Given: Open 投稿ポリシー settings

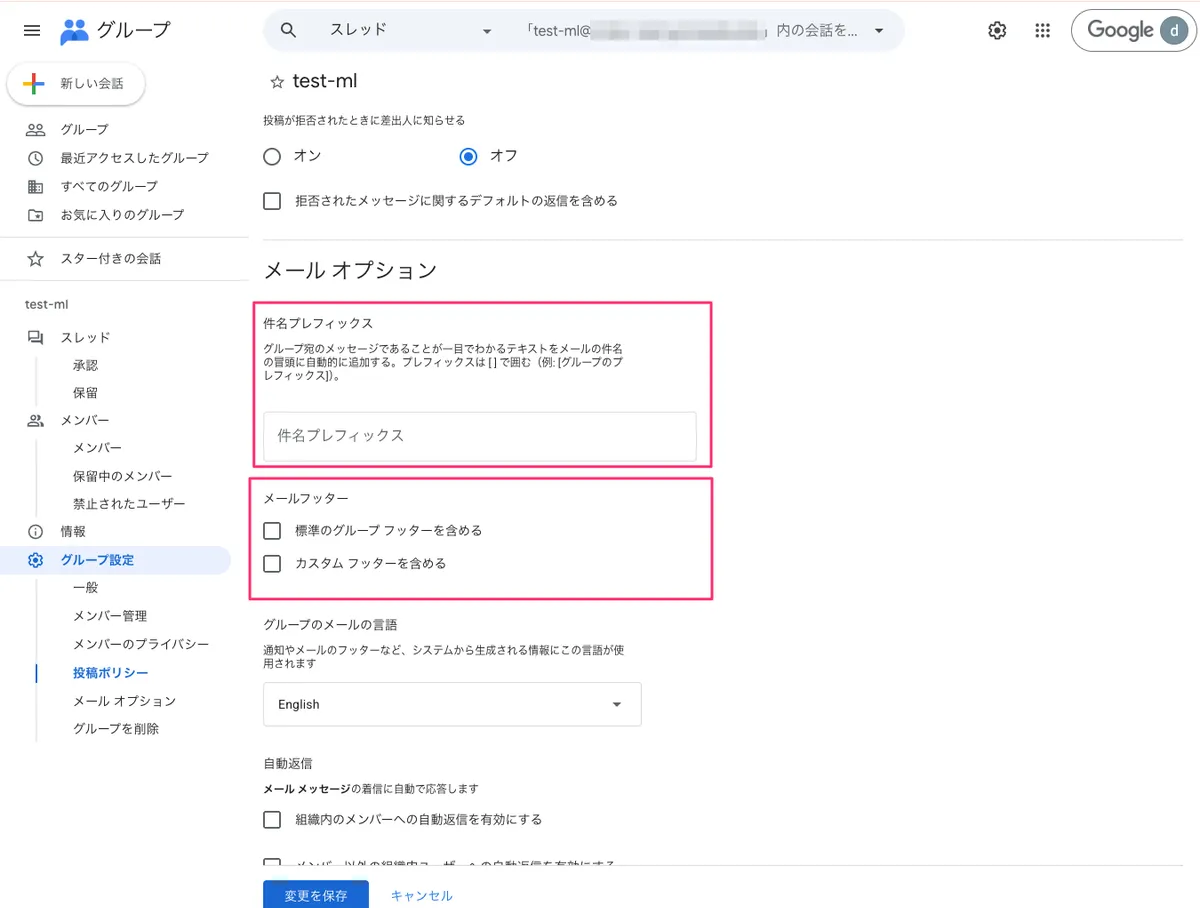Looking at the screenshot, I should pyautogui.click(x=111, y=673).
